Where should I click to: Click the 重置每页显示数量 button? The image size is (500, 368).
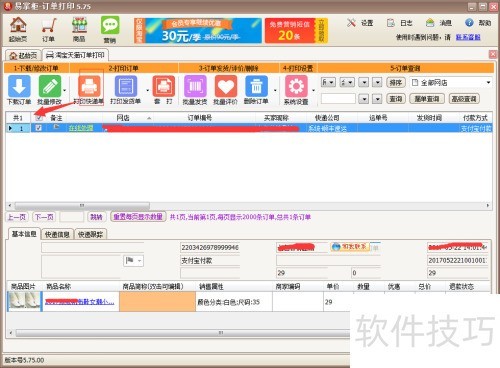pos(138,217)
